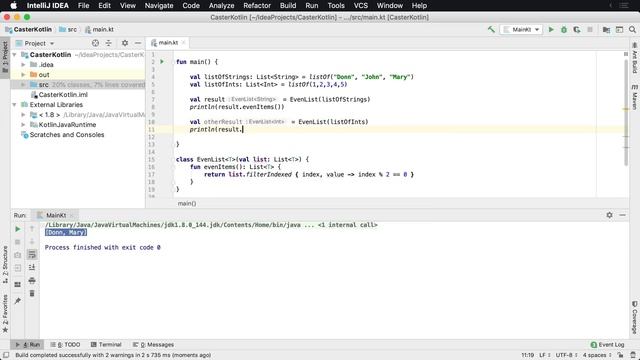Open Search Everywhere magnifier icon

[632, 29]
